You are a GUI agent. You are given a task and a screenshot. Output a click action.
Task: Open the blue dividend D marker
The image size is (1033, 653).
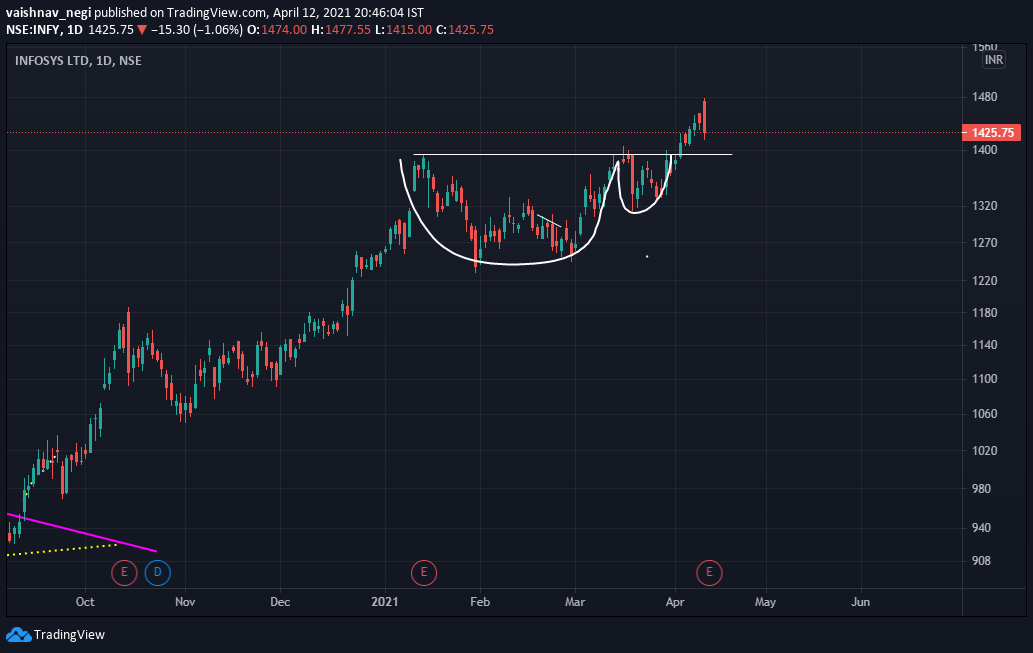click(x=157, y=573)
